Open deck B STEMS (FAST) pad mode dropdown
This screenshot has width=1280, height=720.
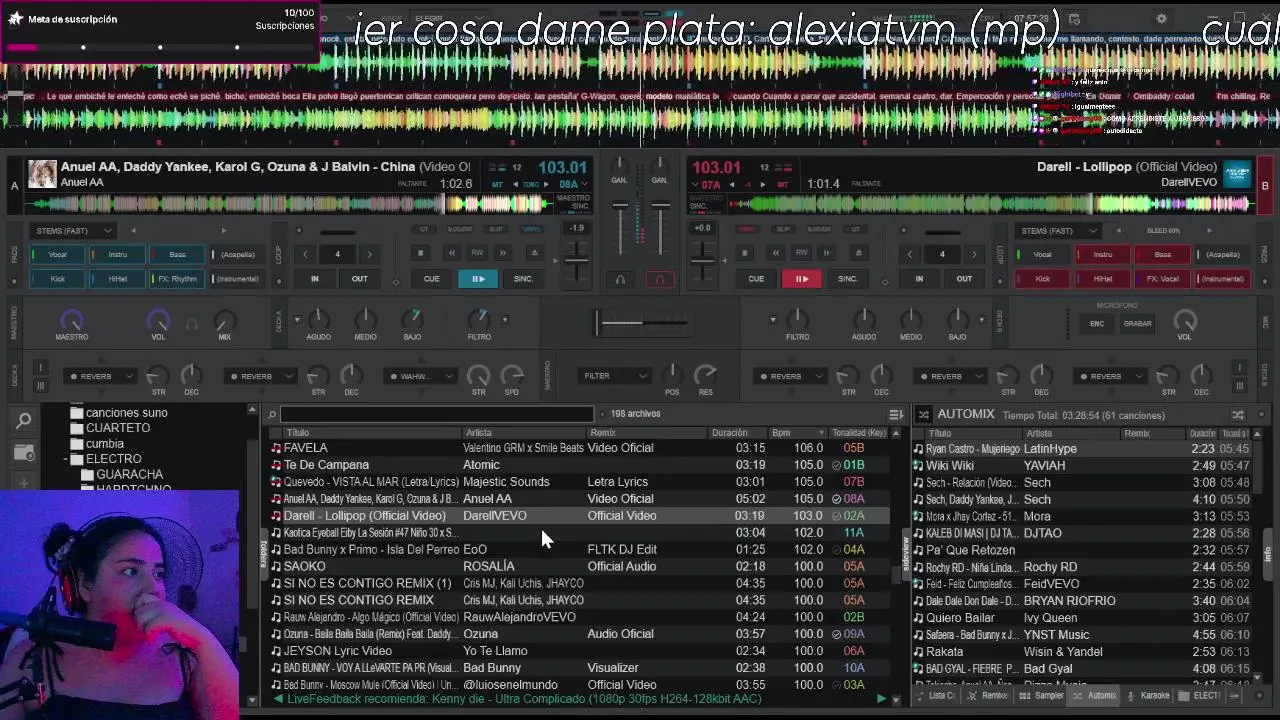(x=1058, y=231)
